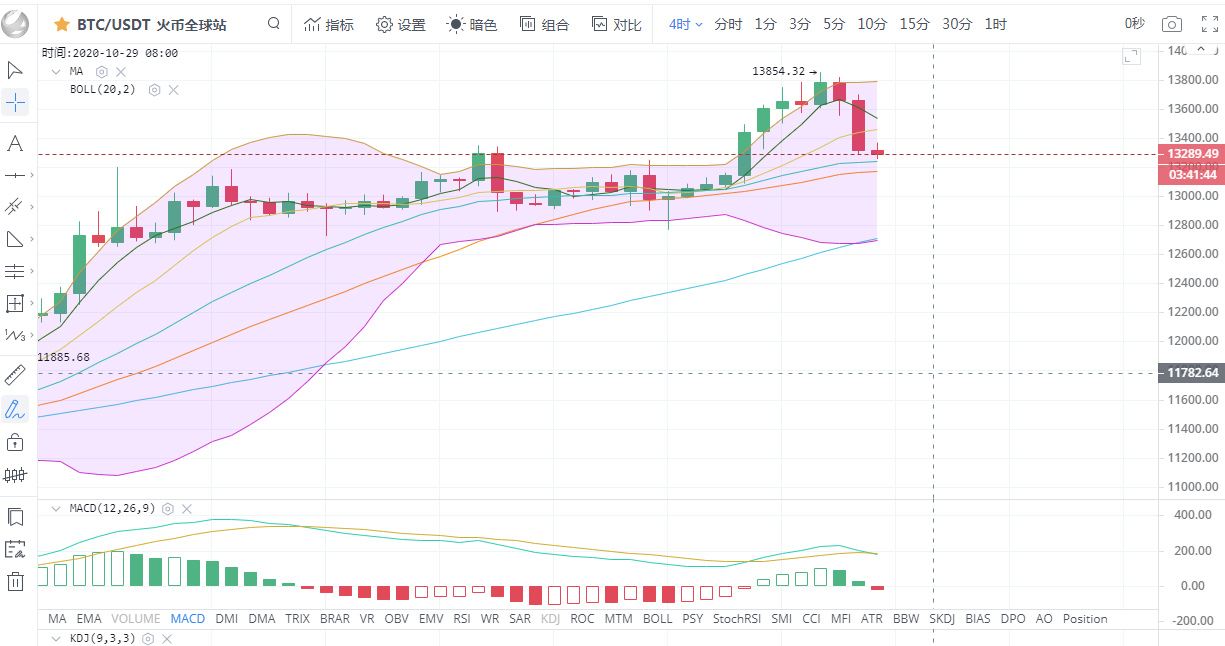This screenshot has width=1225, height=646.
Task: Toggle the favorite star for BTC/USDT
Action: click(61, 24)
